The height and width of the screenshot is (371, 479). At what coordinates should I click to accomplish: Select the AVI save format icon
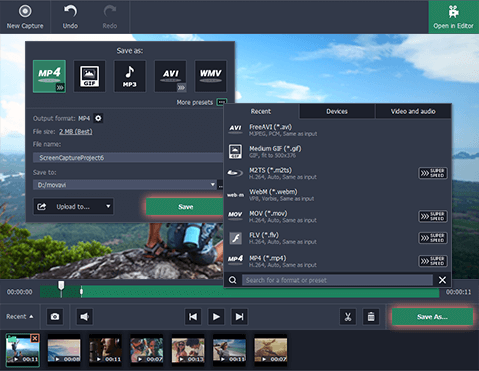[x=170, y=76]
